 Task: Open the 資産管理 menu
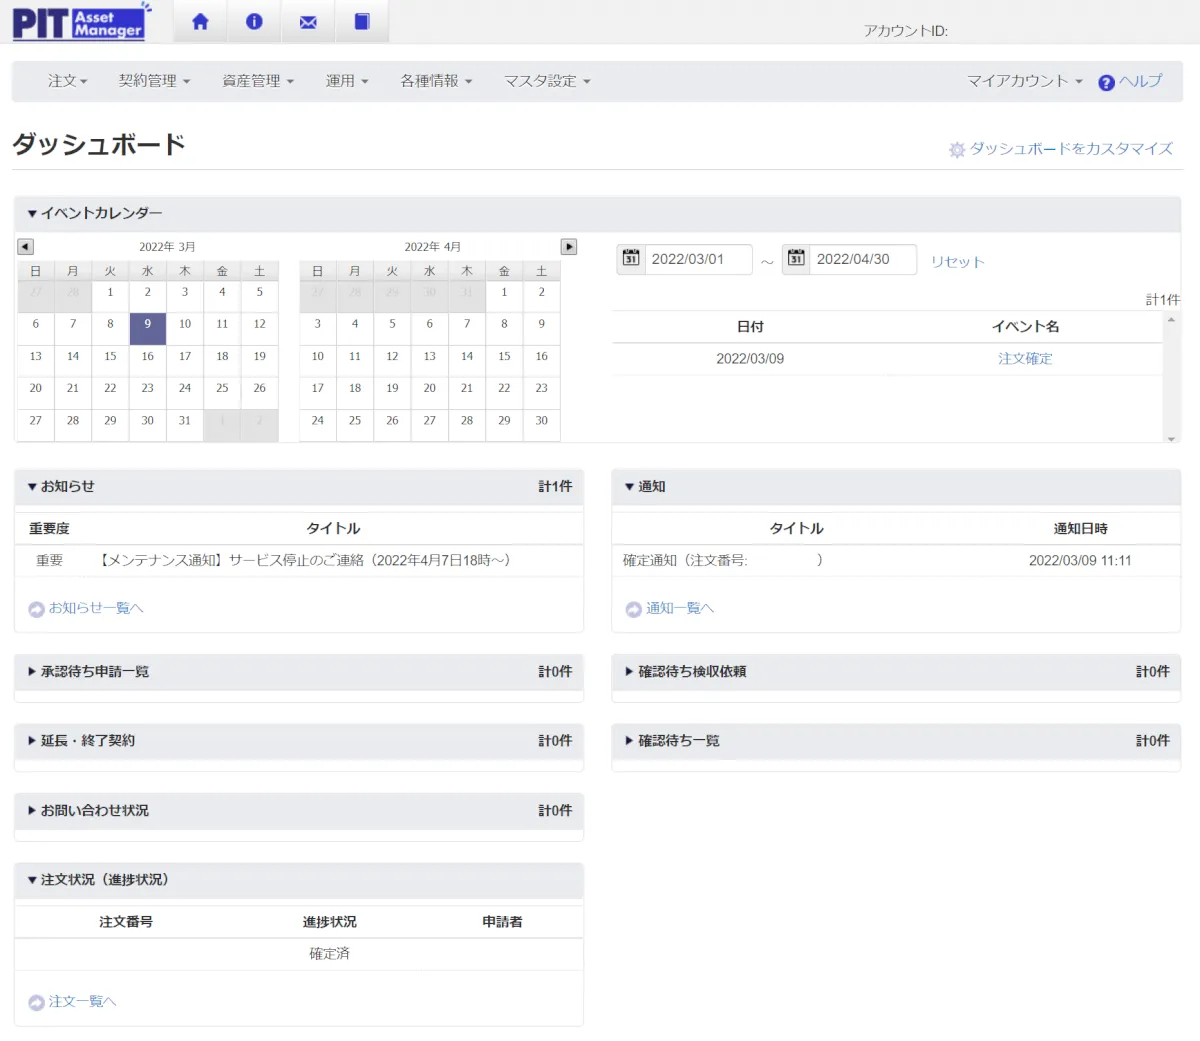(x=257, y=81)
